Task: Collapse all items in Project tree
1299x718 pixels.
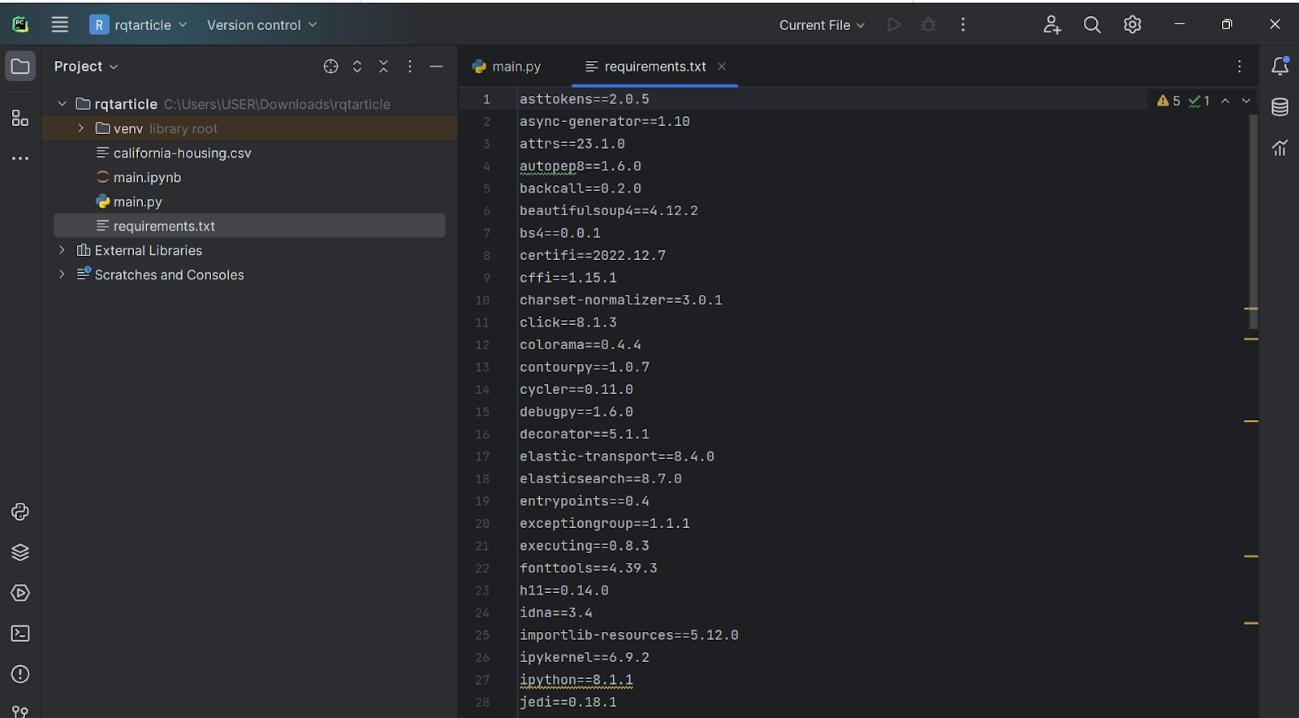Action: (x=383, y=66)
